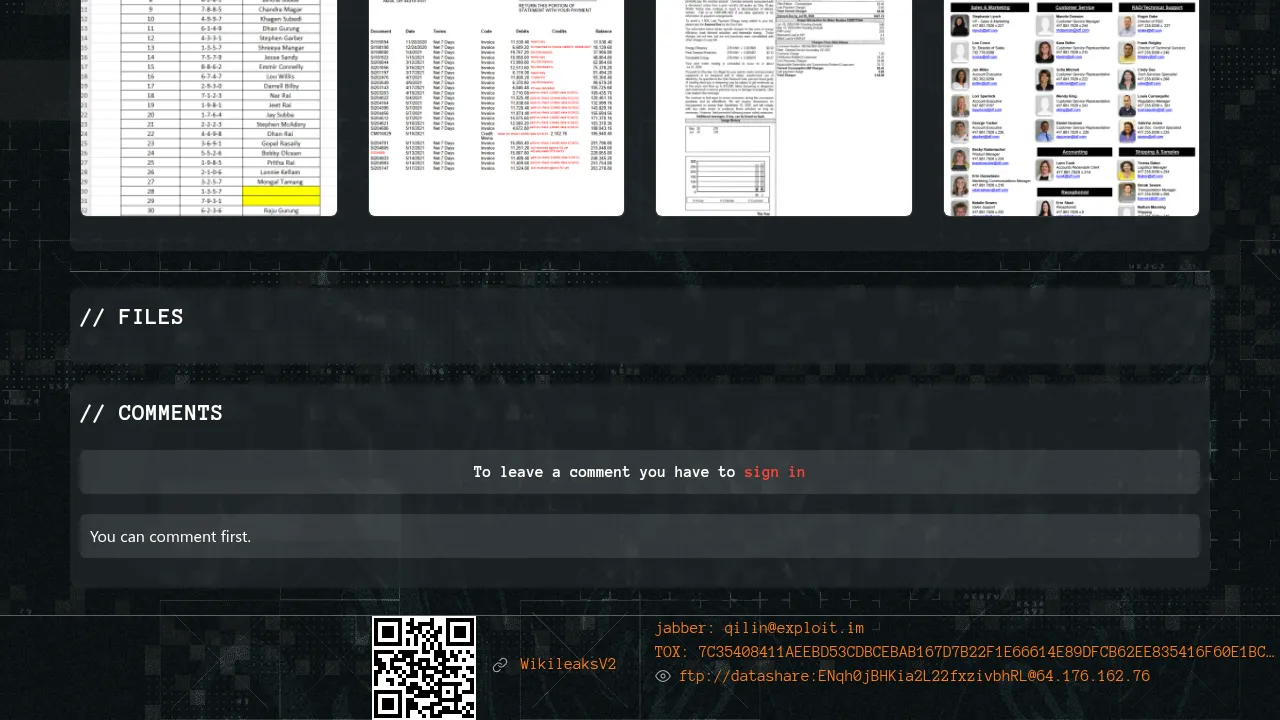
Task: Click the 'To leave a comment' notice bar
Action: [x=639, y=472]
